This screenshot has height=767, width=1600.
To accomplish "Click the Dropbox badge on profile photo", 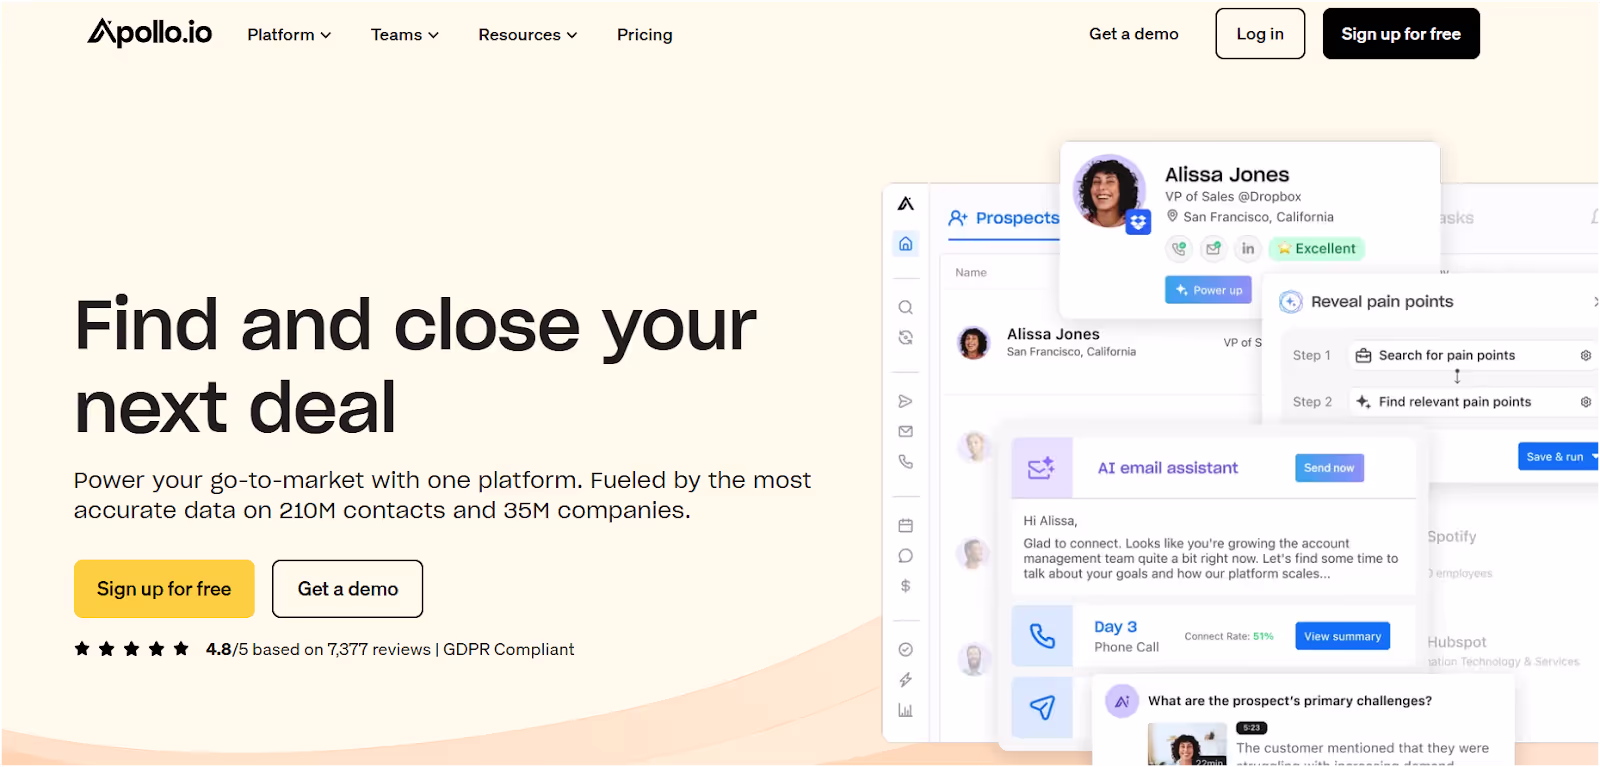I will click(x=1138, y=222).
